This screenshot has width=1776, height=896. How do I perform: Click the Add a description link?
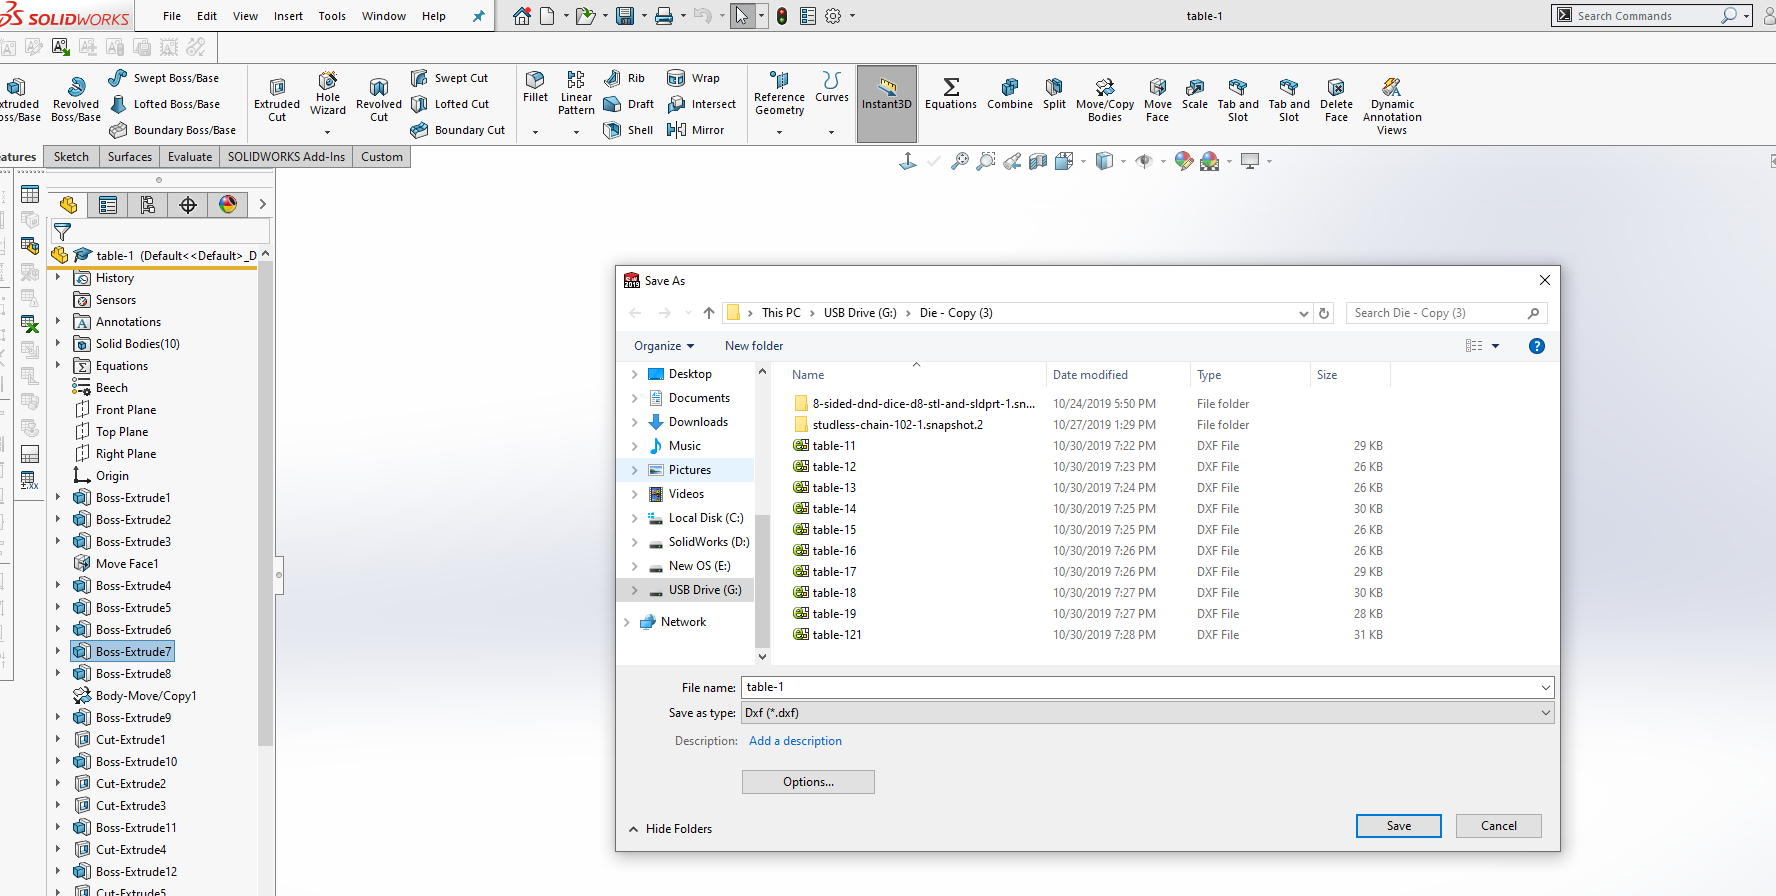tap(795, 741)
